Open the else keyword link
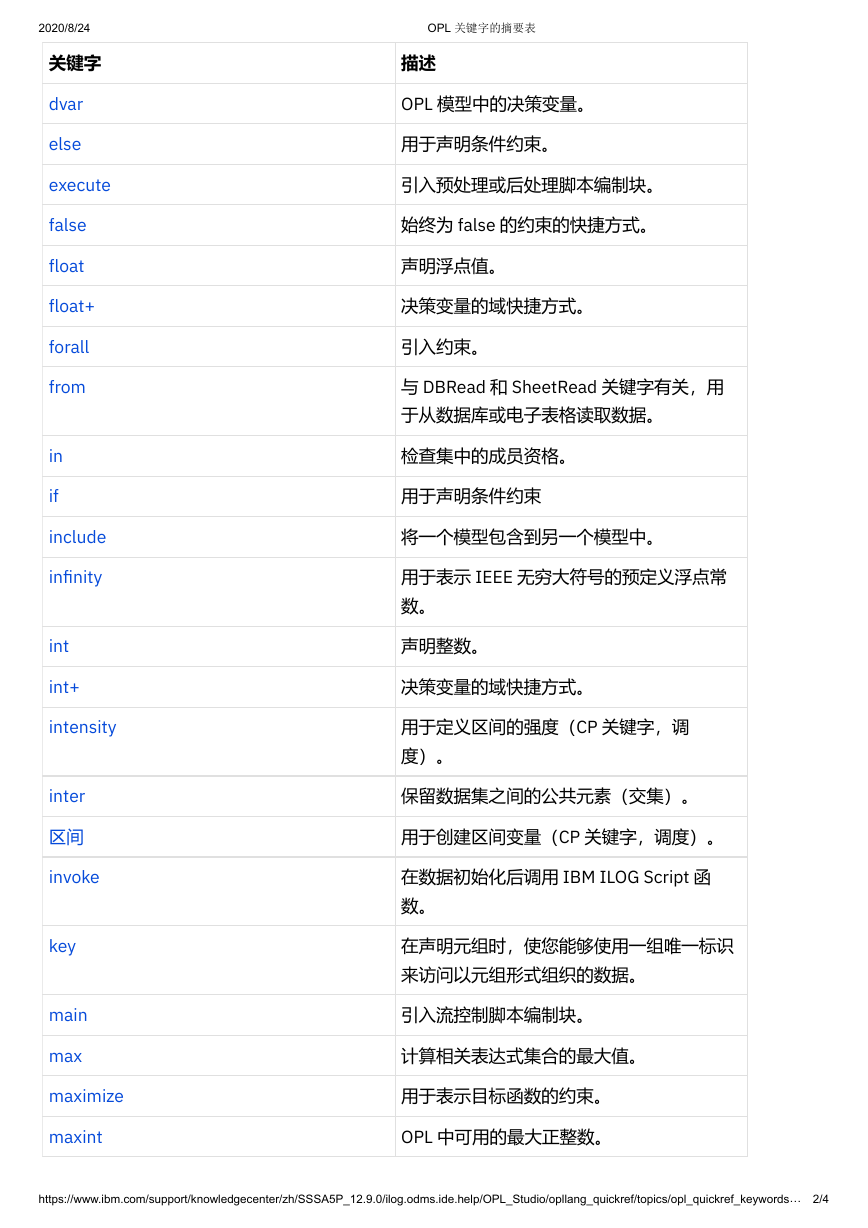868x1228 pixels. [65, 144]
